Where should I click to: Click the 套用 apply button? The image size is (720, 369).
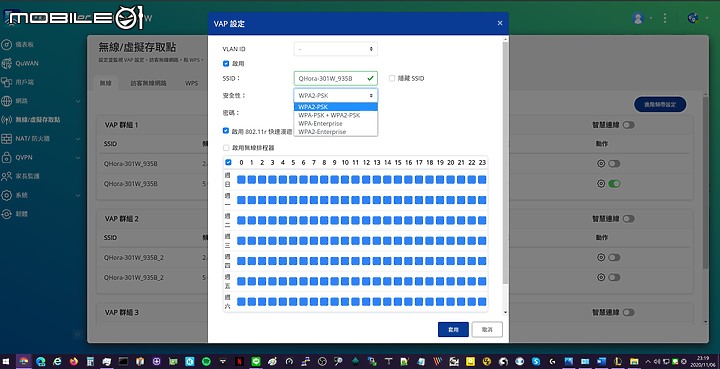click(453, 330)
